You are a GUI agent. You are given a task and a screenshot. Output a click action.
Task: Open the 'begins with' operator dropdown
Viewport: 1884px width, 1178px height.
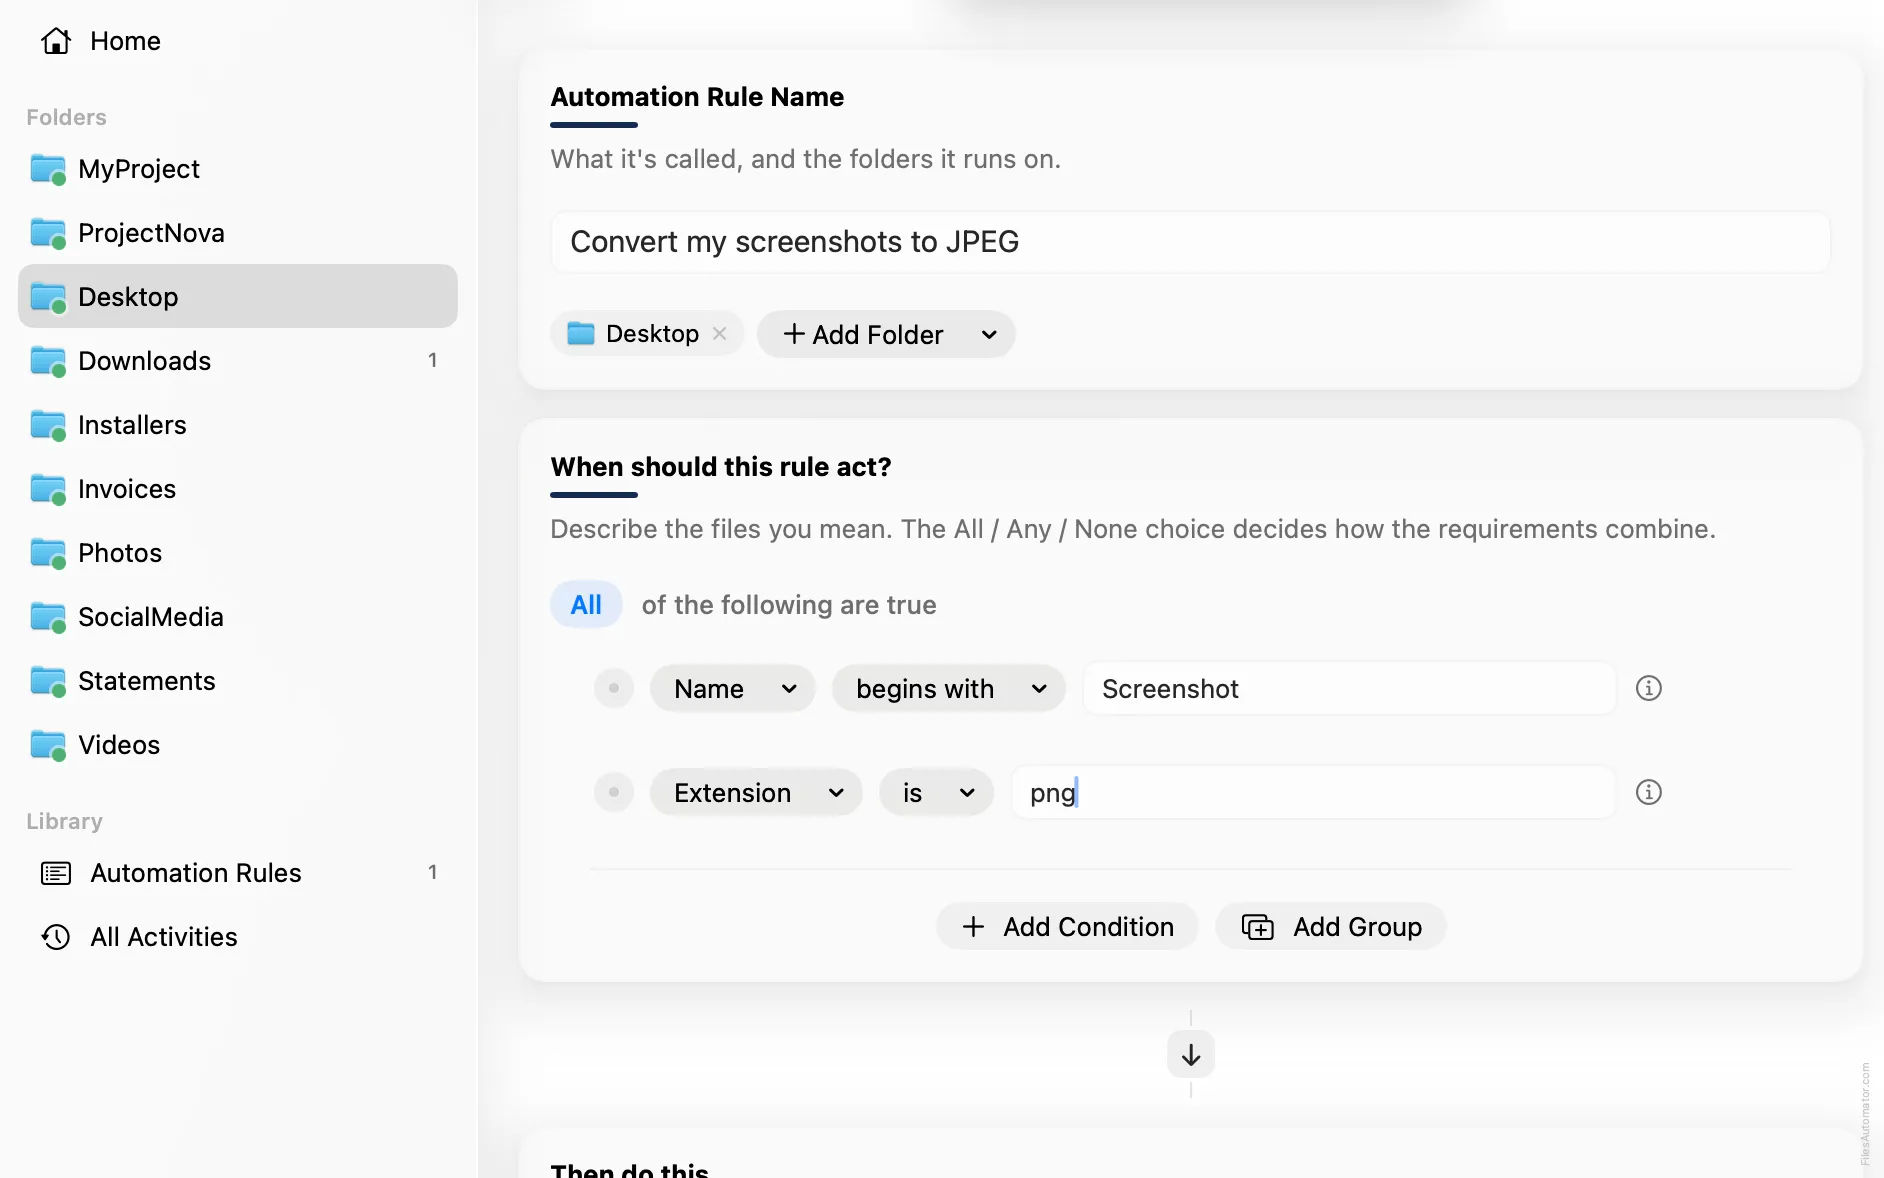point(949,688)
